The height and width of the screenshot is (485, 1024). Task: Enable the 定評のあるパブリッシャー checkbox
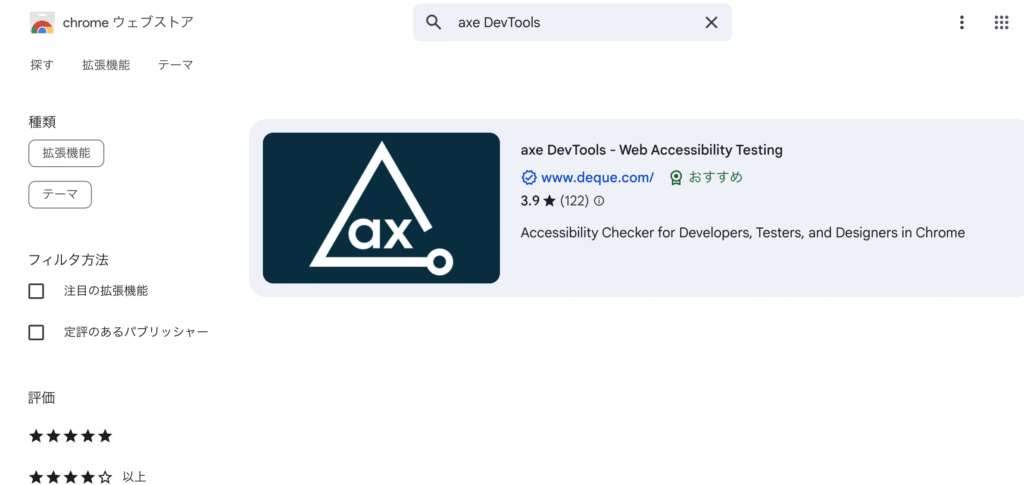(x=37, y=332)
